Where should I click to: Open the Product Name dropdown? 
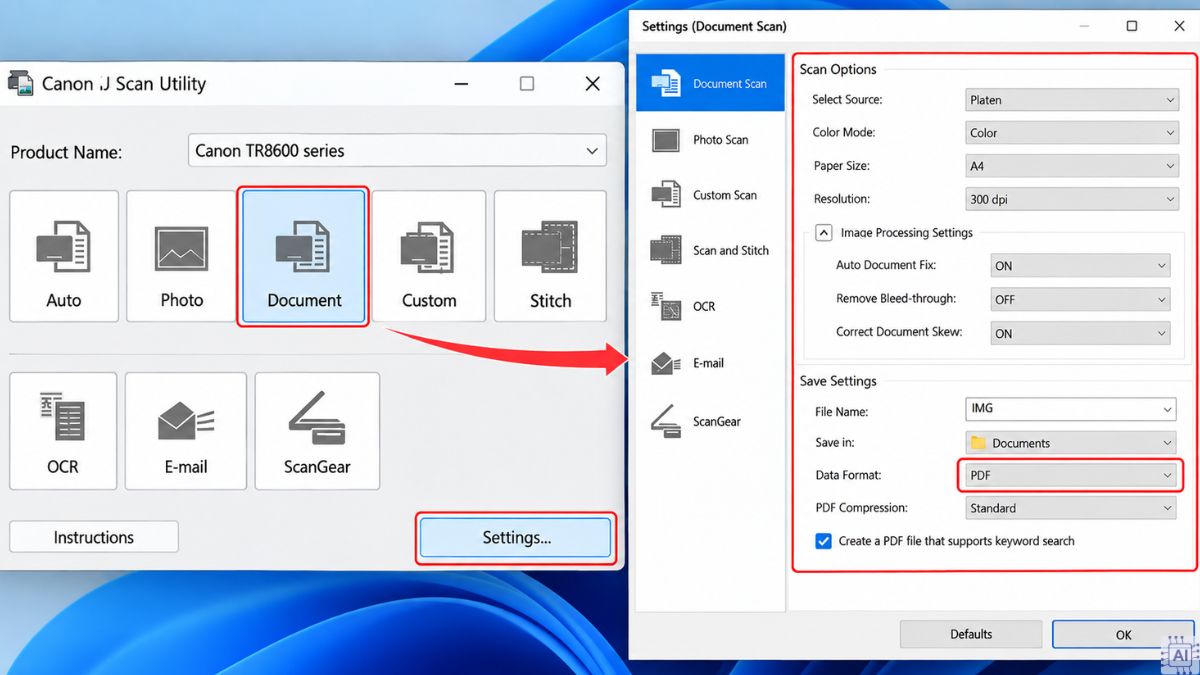tap(397, 151)
